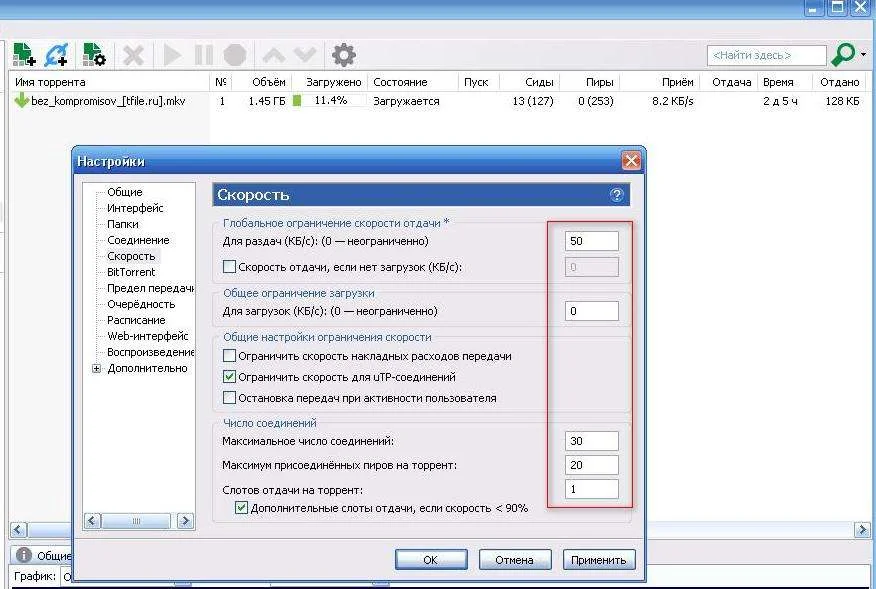876x589 pixels.
Task: Click upload slots field showing 1
Action: 592,489
